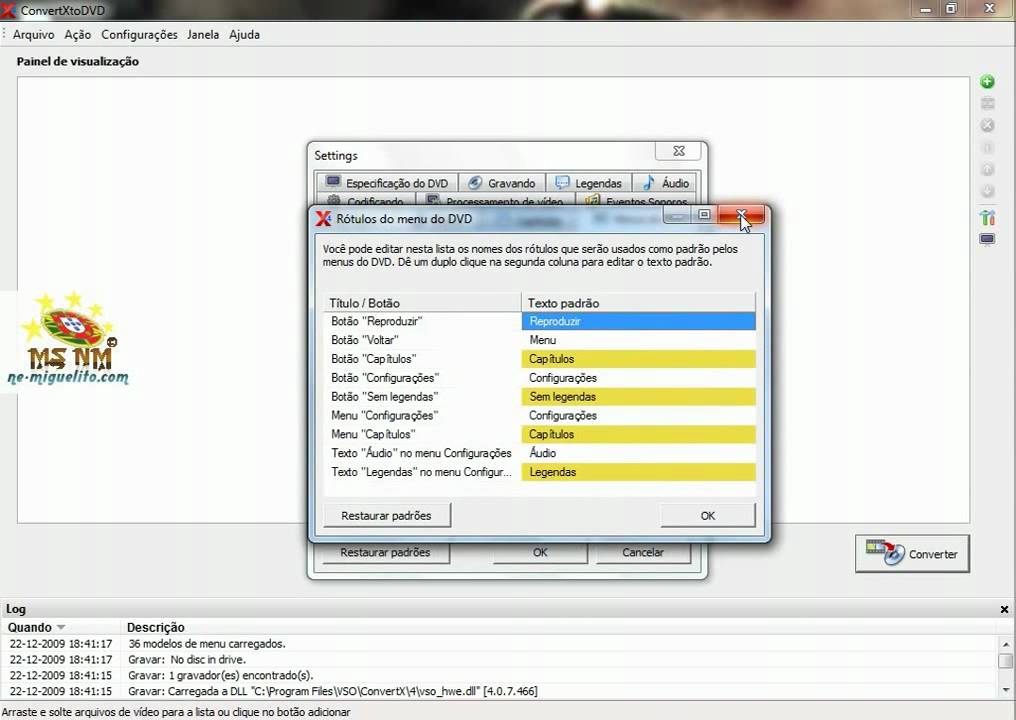Image resolution: width=1016 pixels, height=720 pixels.
Task: Click Cancelar in the Settings window
Action: [x=643, y=553]
